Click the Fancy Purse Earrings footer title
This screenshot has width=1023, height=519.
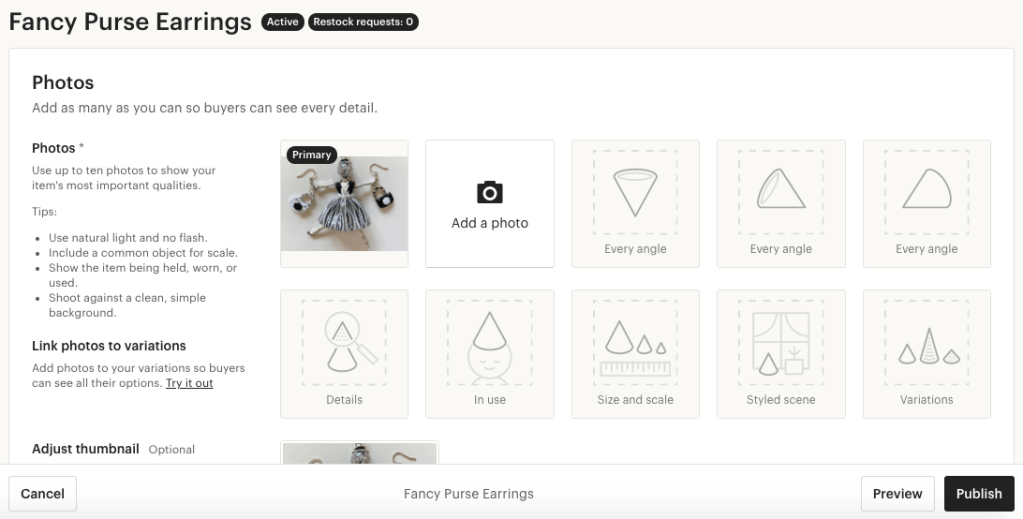click(x=468, y=493)
